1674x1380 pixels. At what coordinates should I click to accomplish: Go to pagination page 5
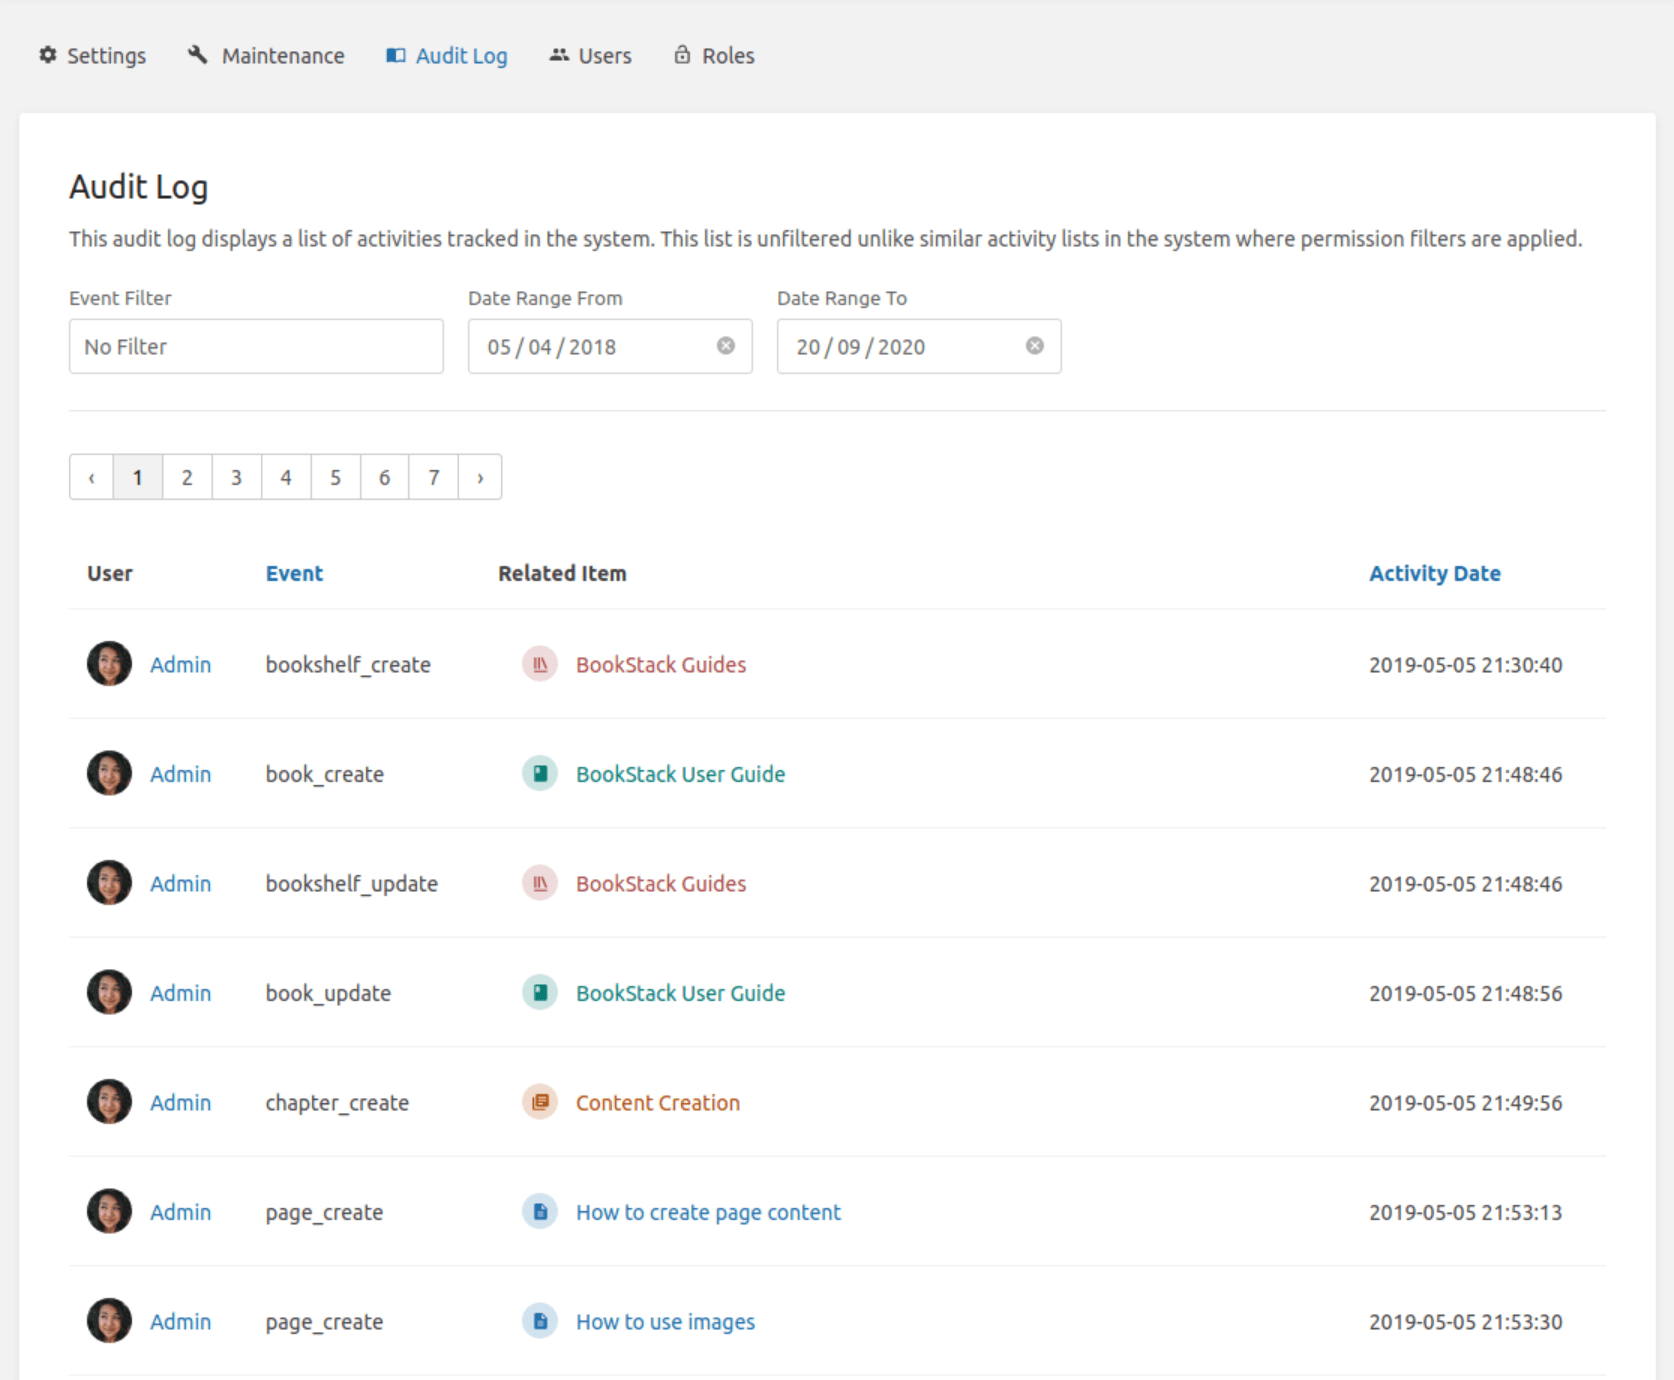pyautogui.click(x=335, y=478)
